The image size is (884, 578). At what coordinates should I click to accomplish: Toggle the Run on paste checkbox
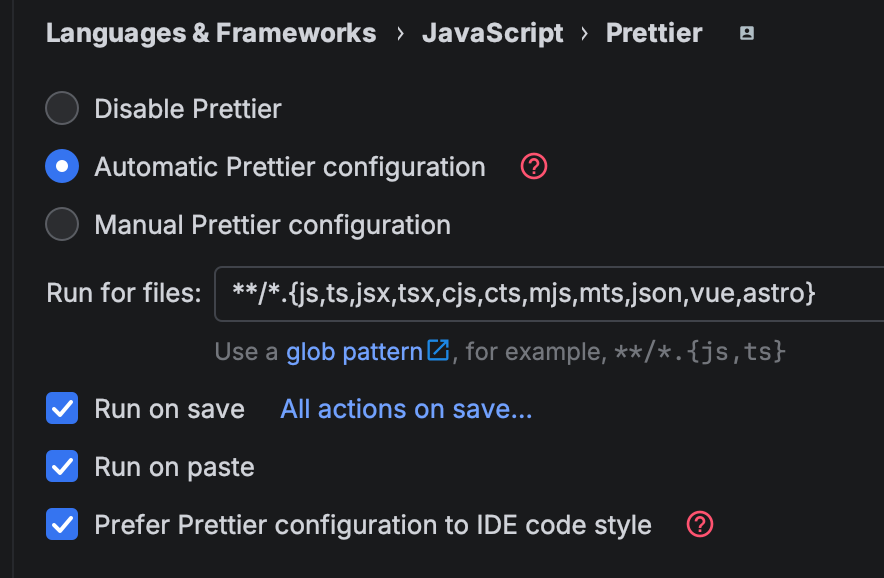coord(62,466)
